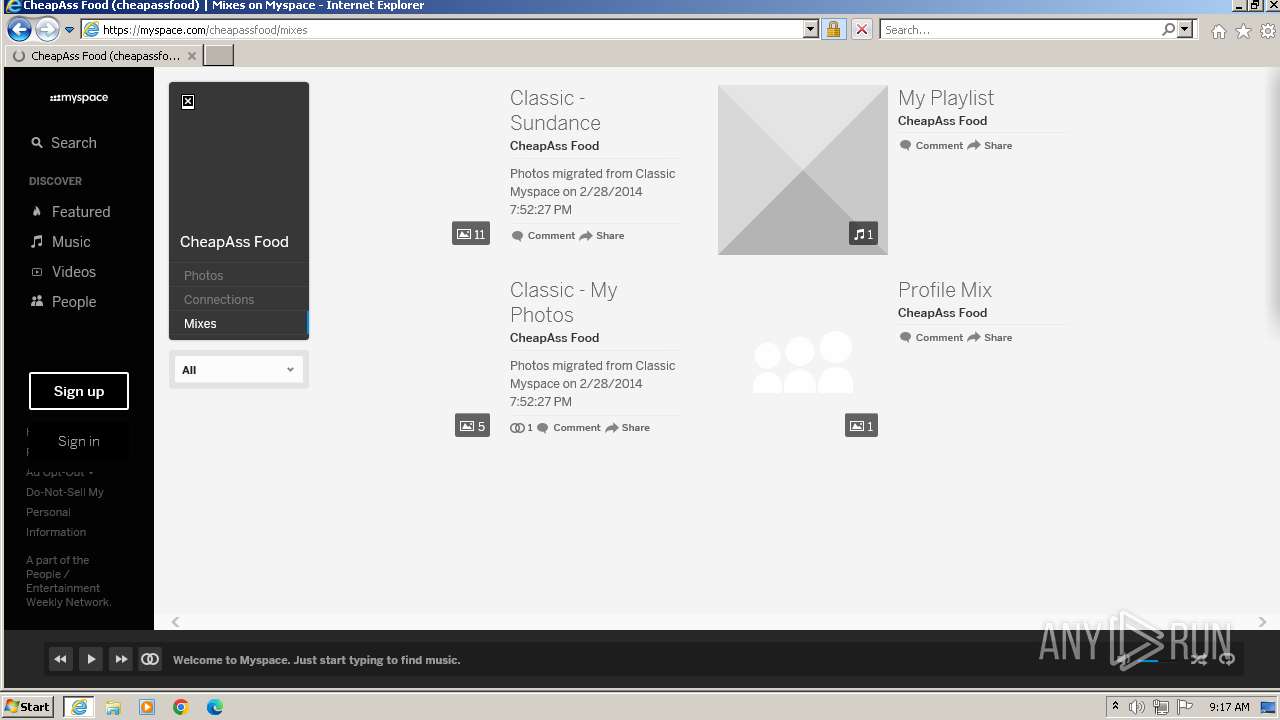Click the IE search box
This screenshot has height=720, width=1280.
click(1020, 30)
